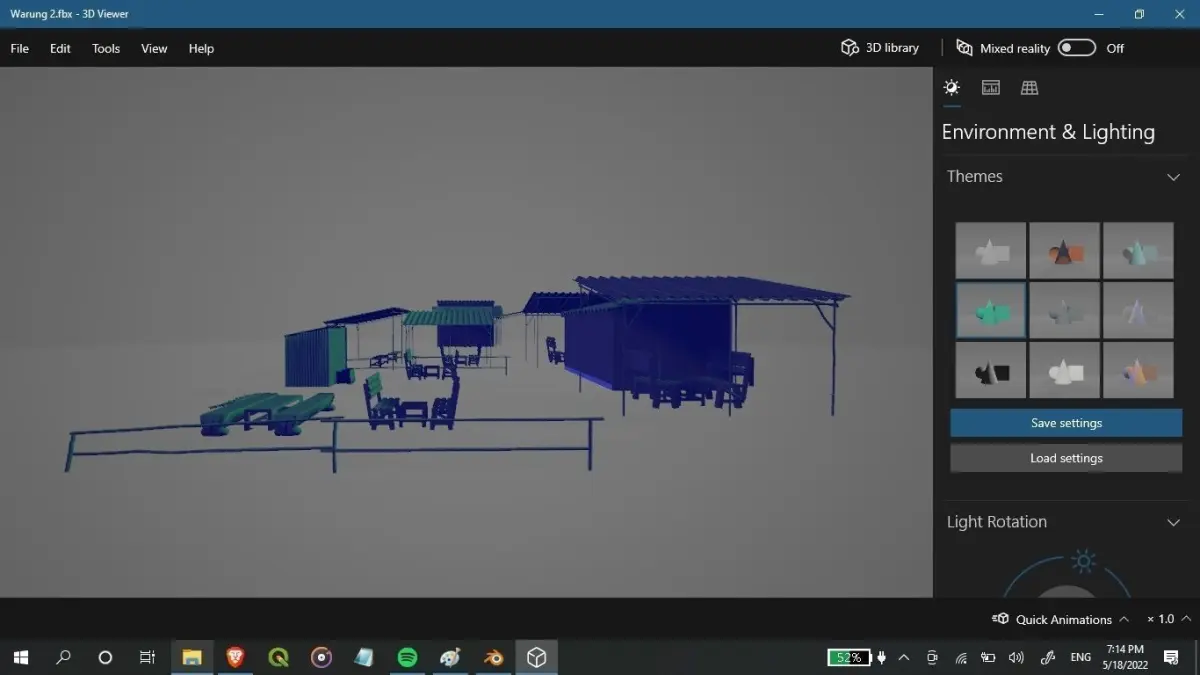Open the paint palette app on taskbar

450,657
